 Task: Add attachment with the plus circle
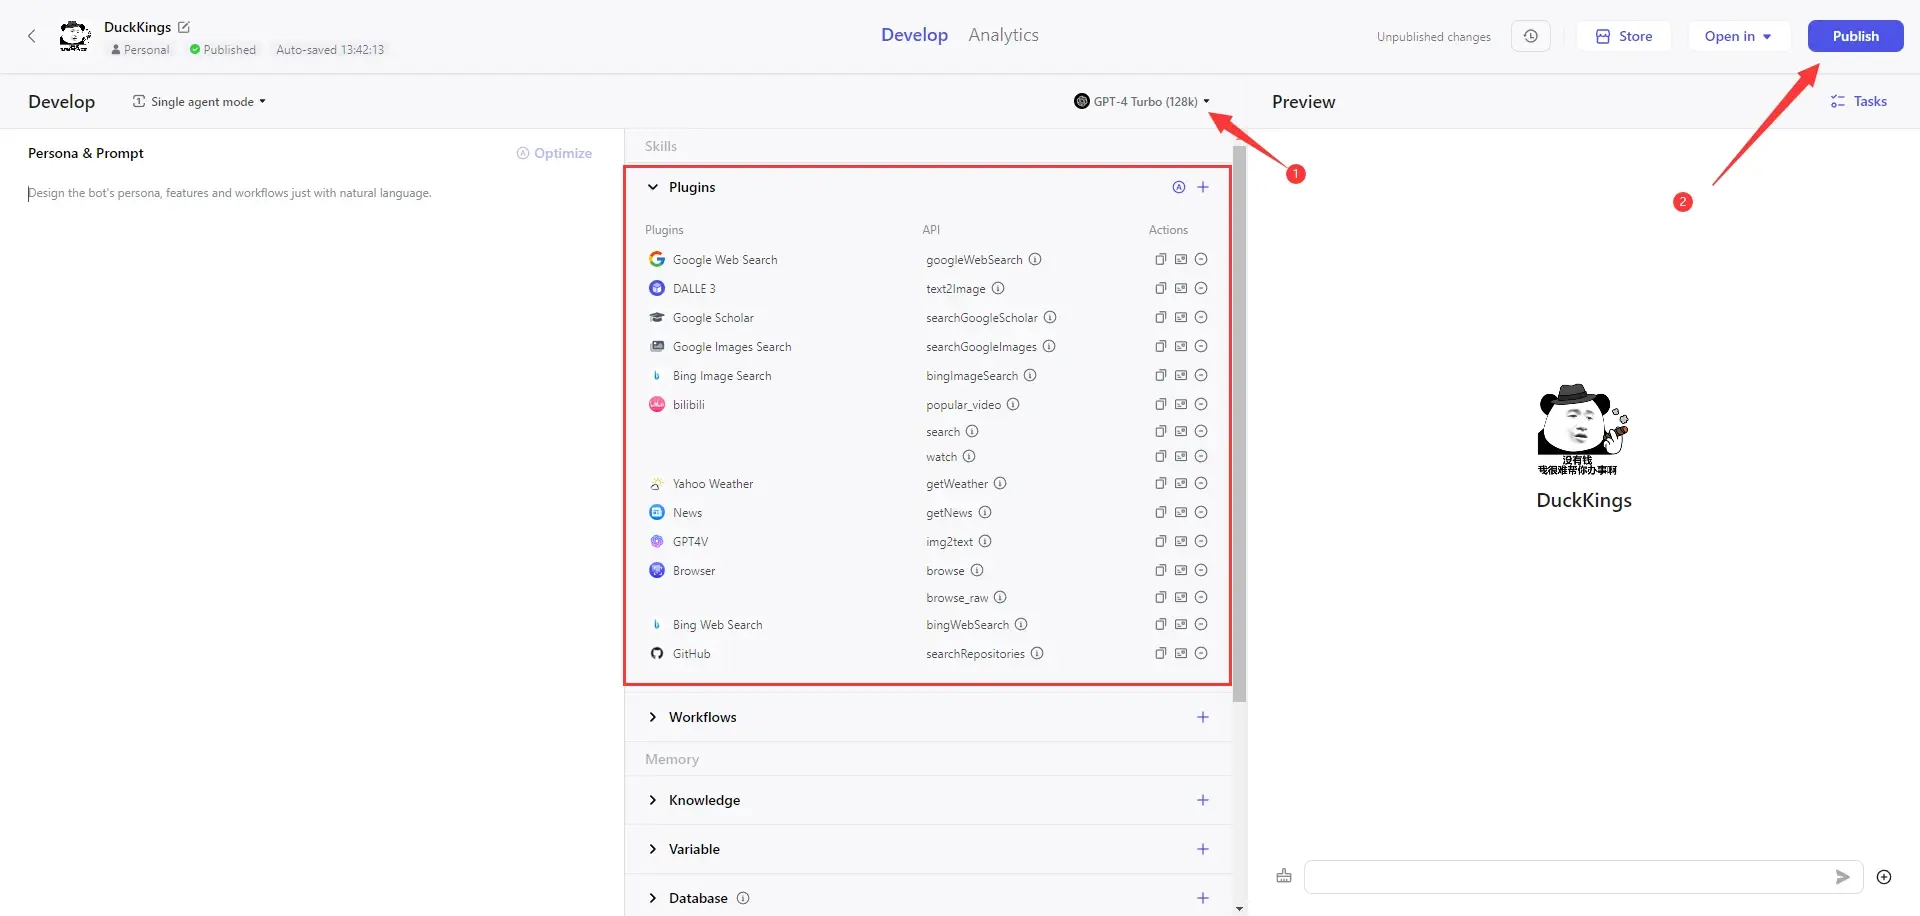pyautogui.click(x=1884, y=877)
